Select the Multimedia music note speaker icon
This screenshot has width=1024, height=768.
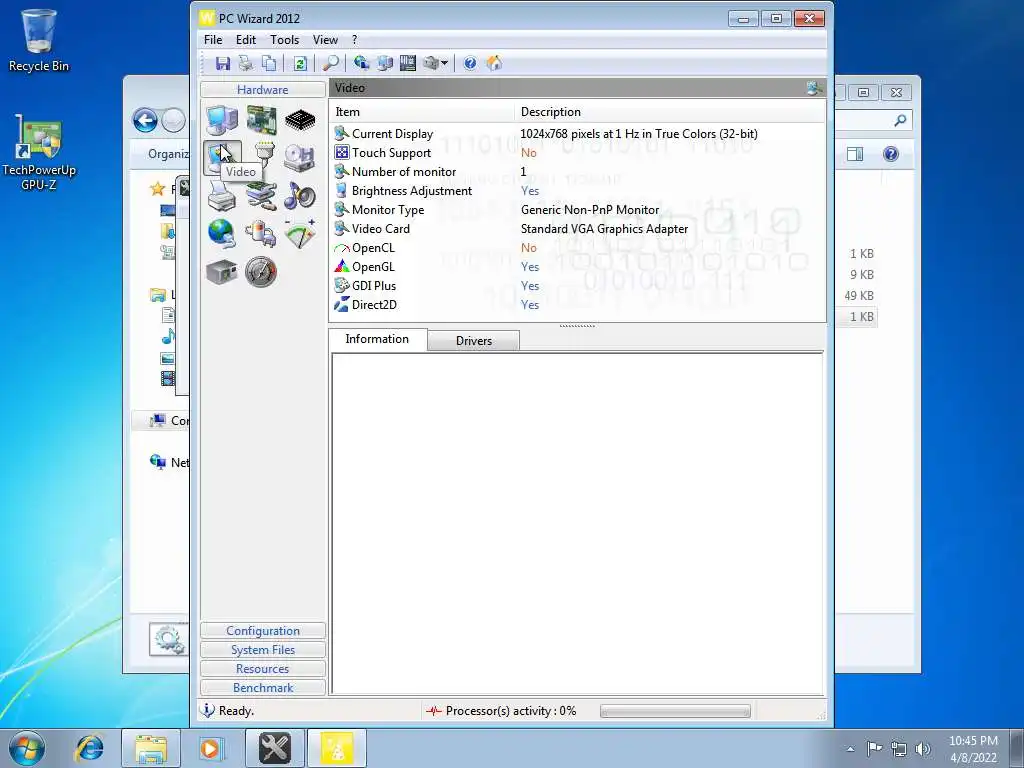[300, 196]
